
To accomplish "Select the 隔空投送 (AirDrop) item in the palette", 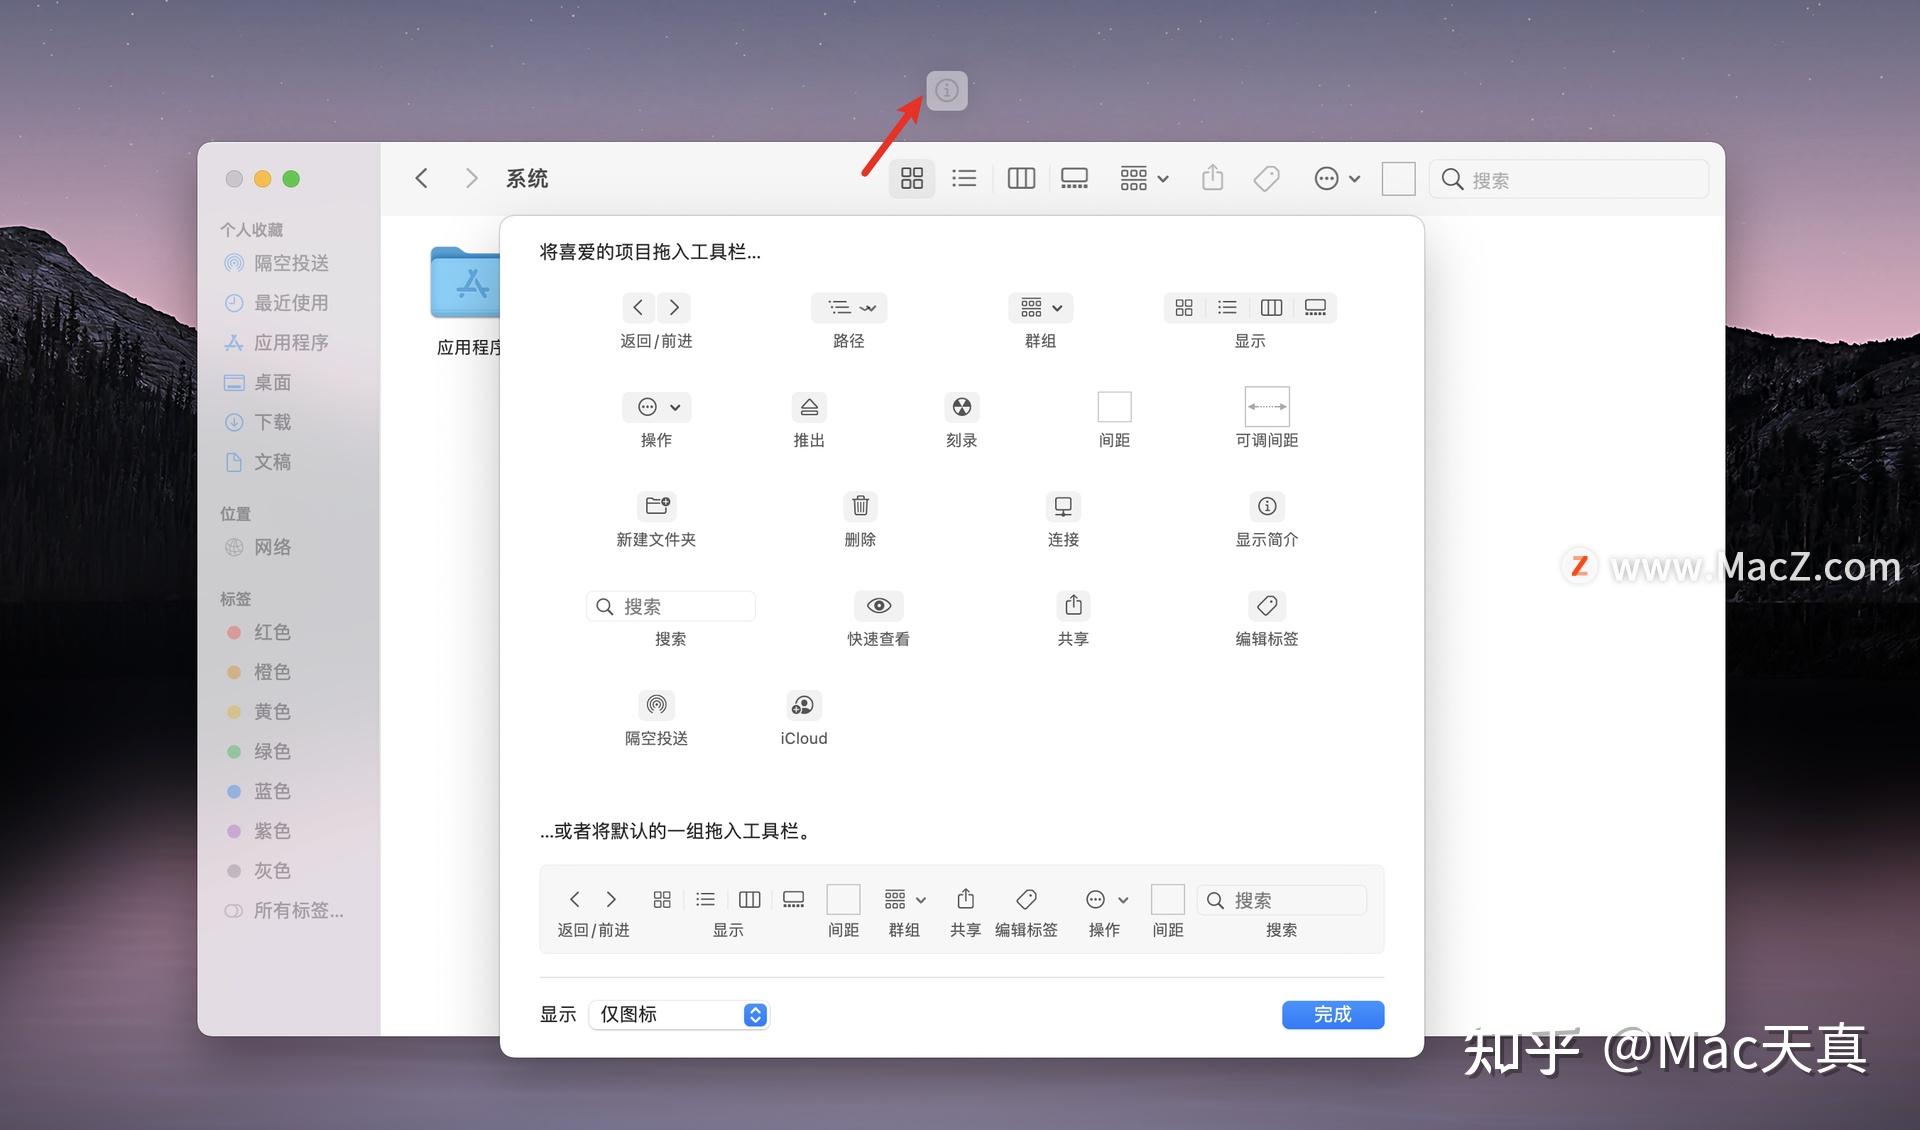I will click(656, 706).
